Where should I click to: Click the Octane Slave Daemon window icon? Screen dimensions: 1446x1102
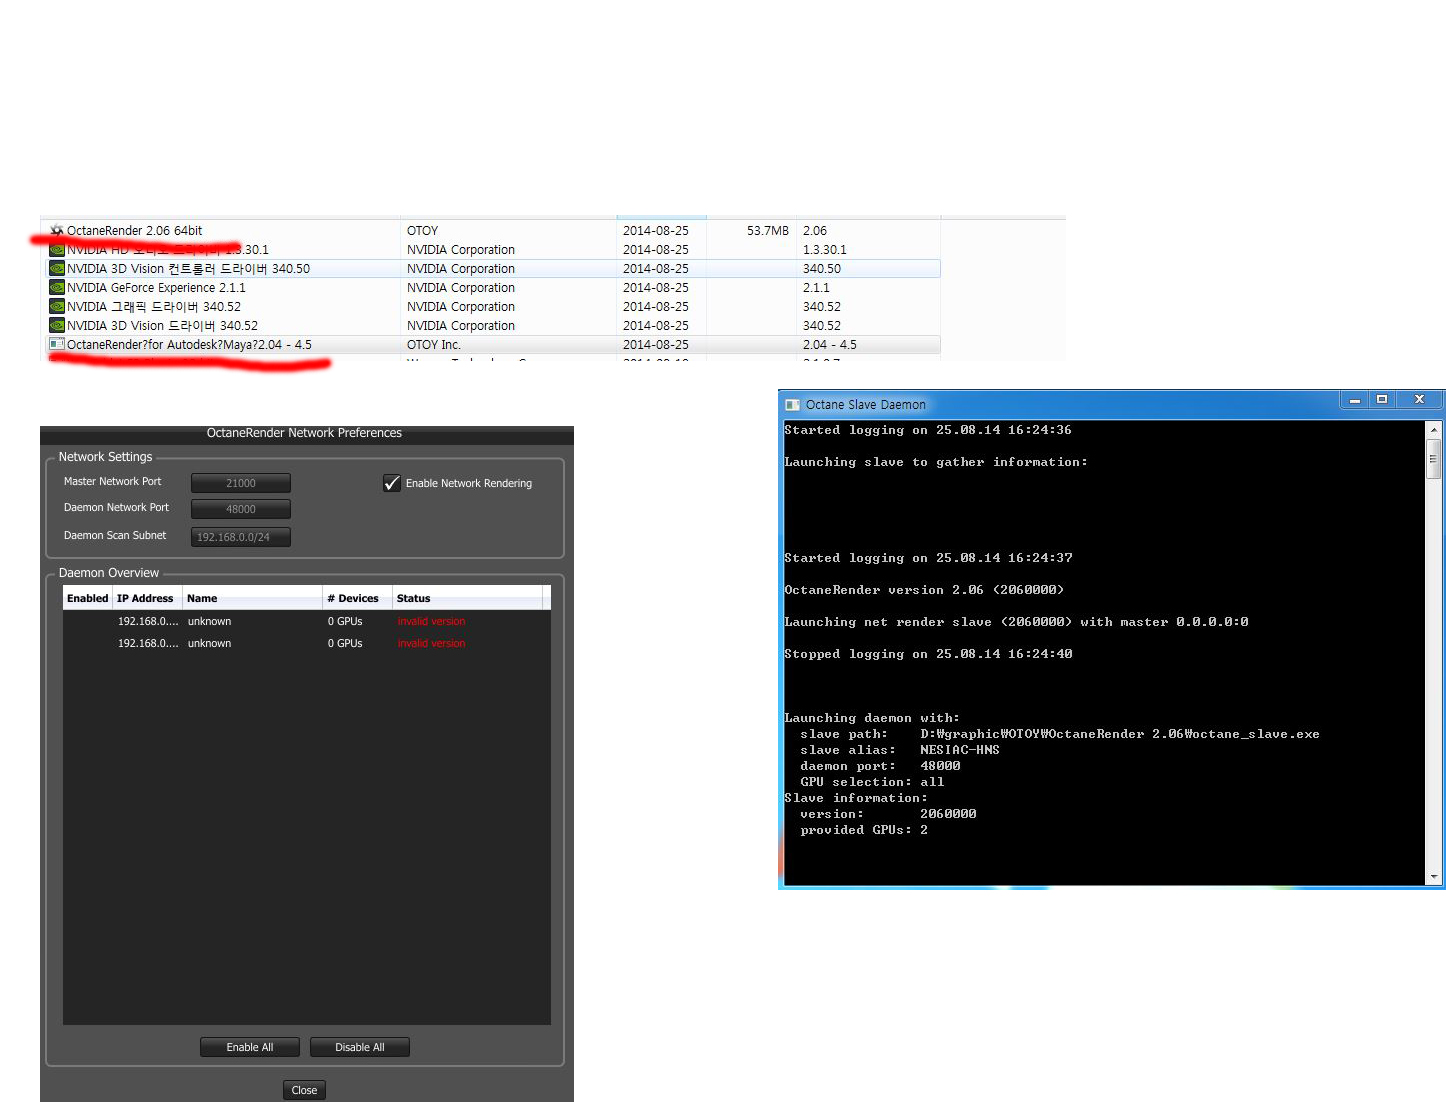(793, 405)
